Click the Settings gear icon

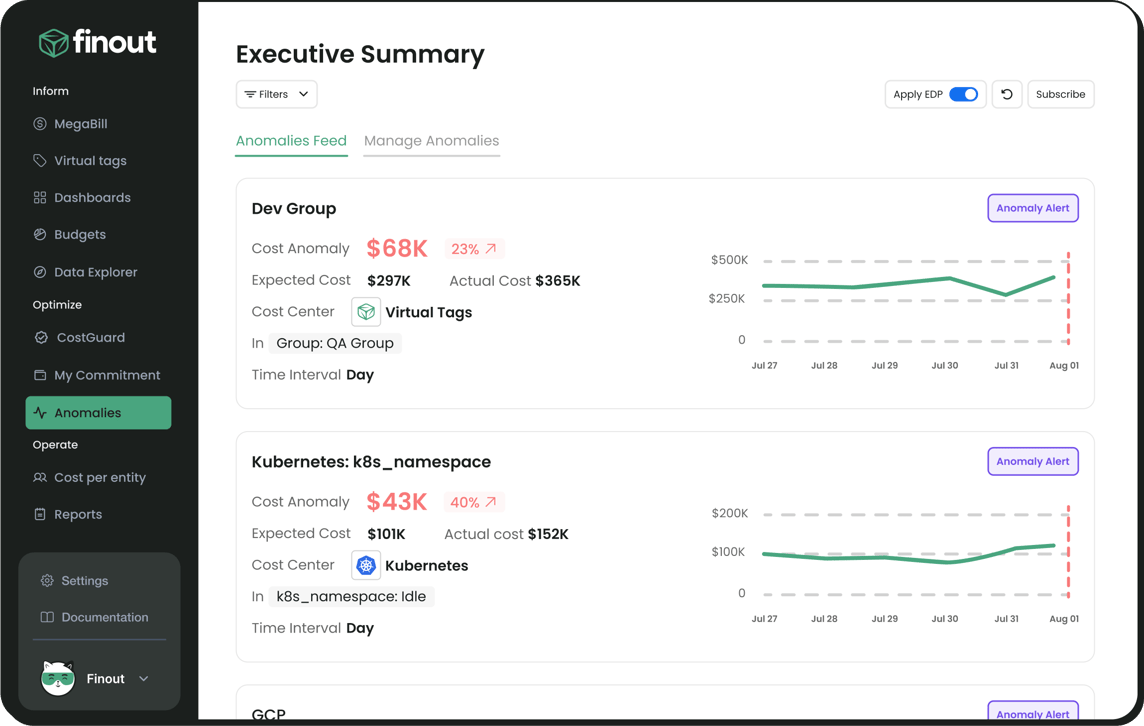[47, 581]
